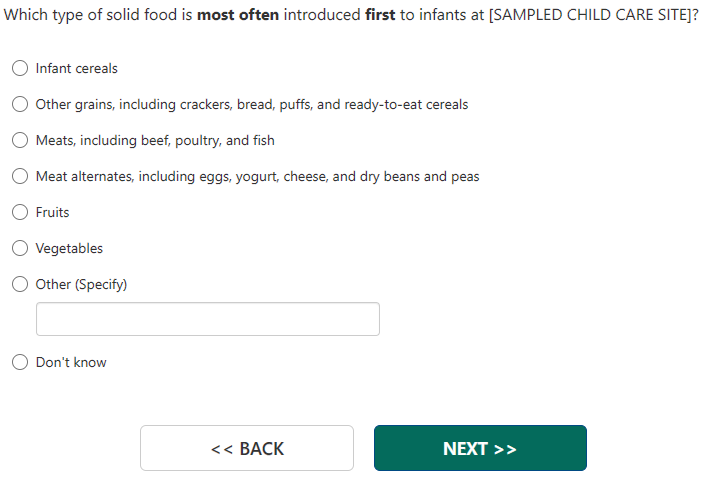This screenshot has height=485, width=705.
Task: Select the Other (Specify) radio circle
Action: coord(20,285)
